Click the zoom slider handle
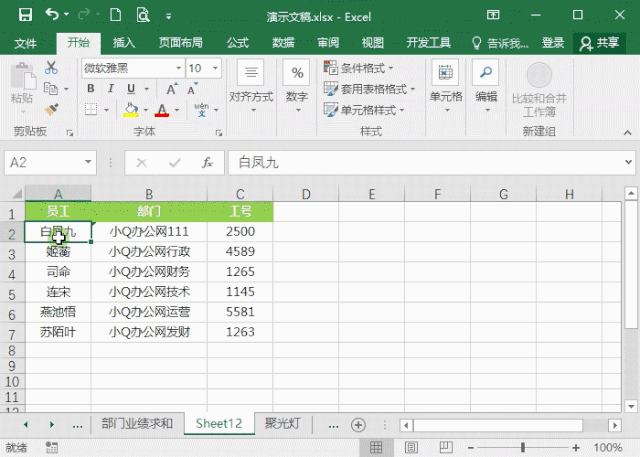This screenshot has width=640, height=457. click(522, 448)
